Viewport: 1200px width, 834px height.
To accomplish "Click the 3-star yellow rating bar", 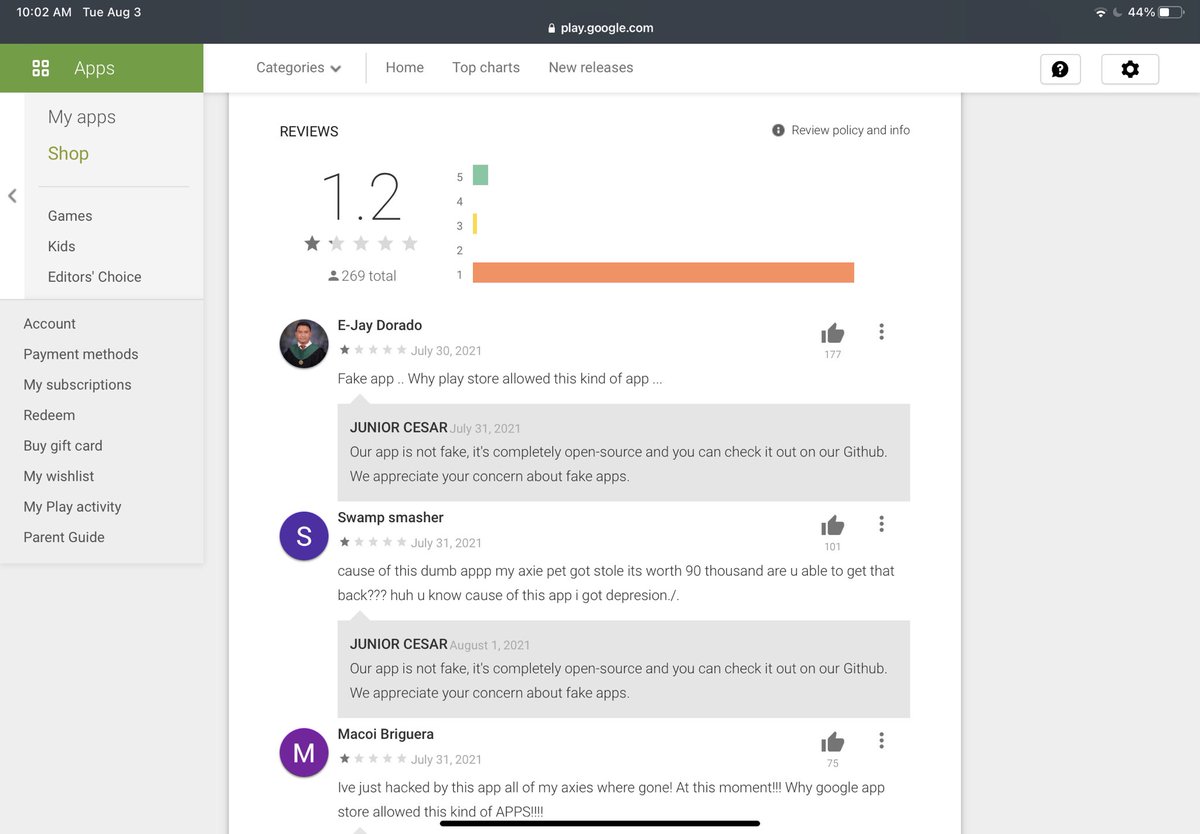I will pyautogui.click(x=475, y=224).
